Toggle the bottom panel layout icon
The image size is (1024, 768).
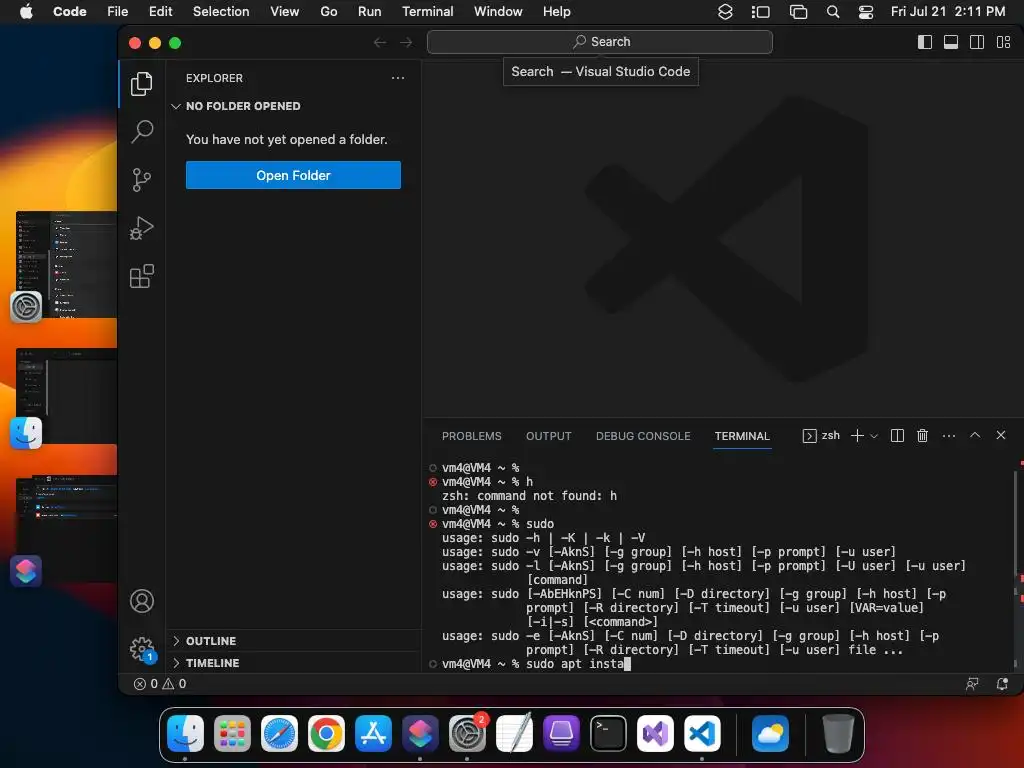951,42
